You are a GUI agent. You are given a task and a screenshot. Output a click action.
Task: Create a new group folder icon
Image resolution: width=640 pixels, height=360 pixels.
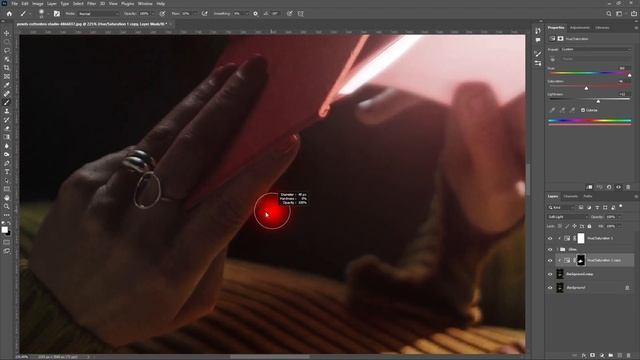[611, 356]
